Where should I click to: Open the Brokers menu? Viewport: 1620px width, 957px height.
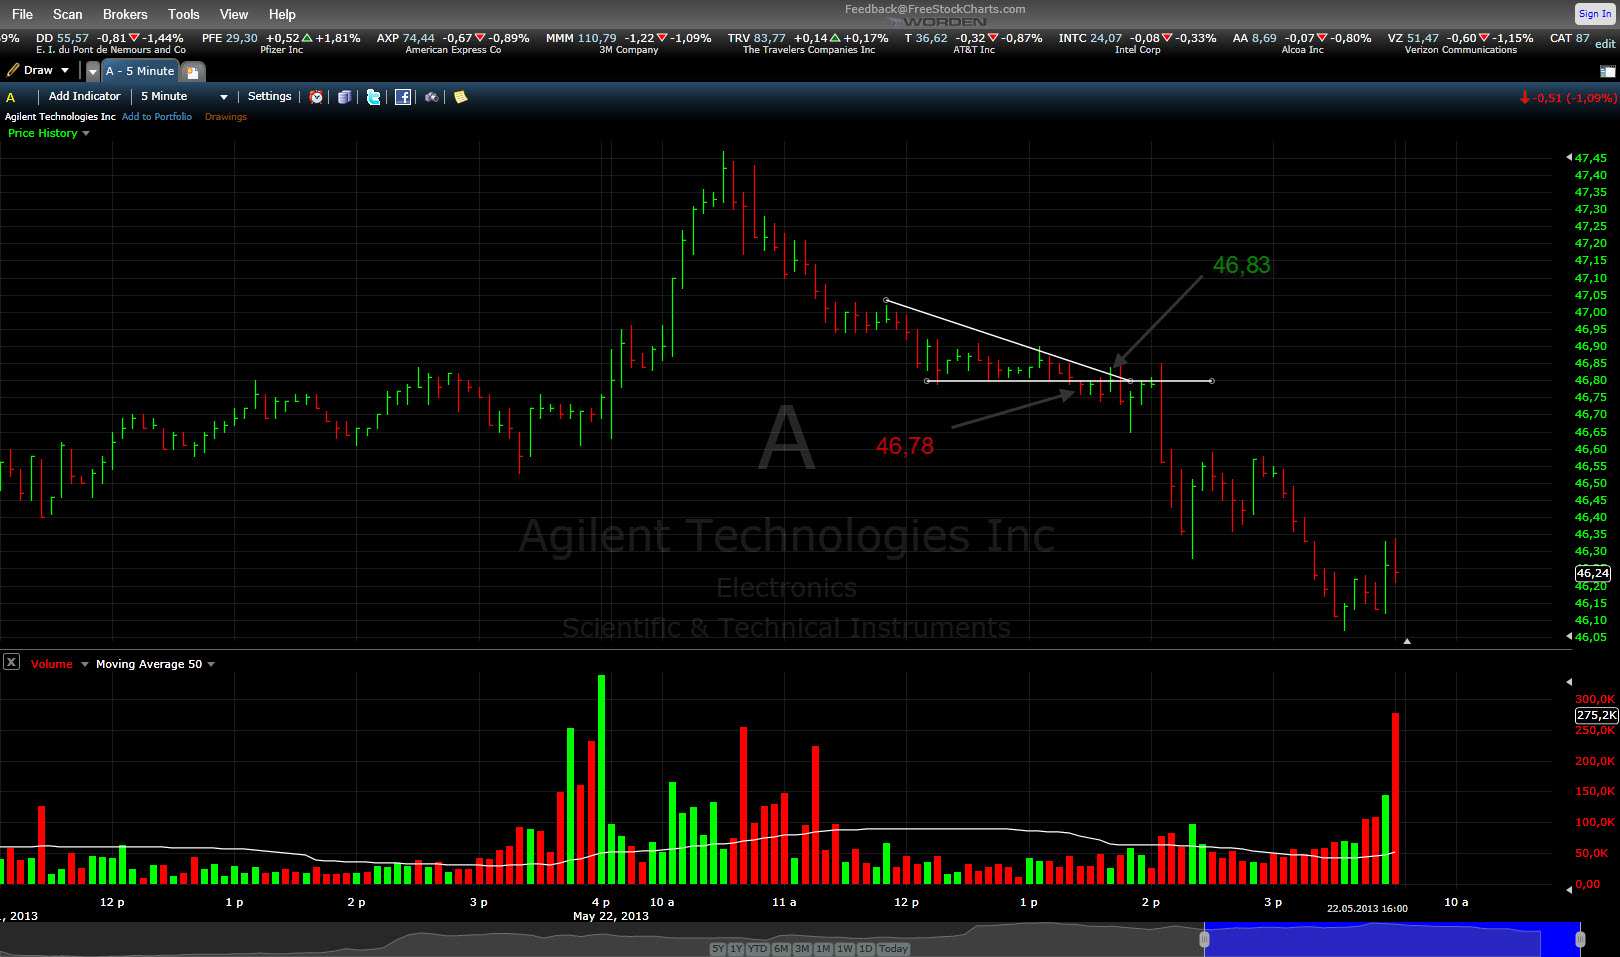point(125,14)
